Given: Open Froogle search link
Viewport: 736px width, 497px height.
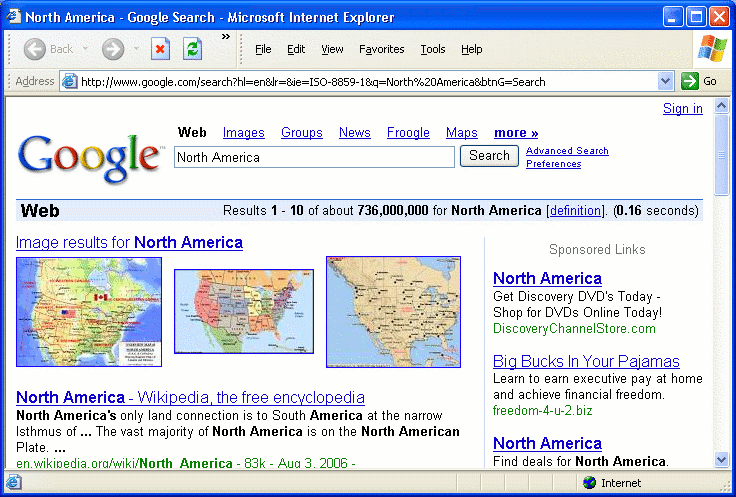Looking at the screenshot, I should coord(408,133).
